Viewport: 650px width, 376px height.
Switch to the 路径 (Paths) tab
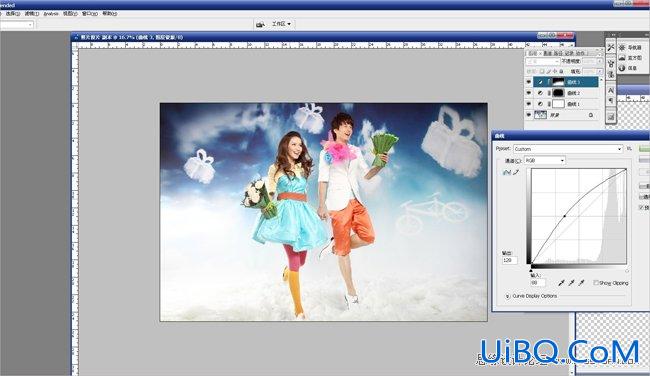pyautogui.click(x=558, y=53)
